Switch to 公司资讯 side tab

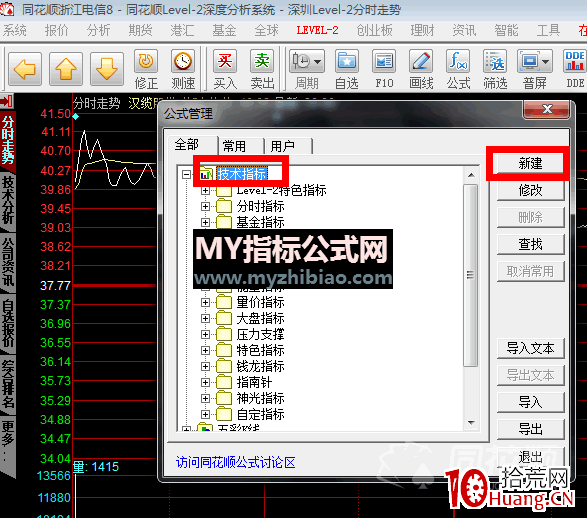[8, 264]
